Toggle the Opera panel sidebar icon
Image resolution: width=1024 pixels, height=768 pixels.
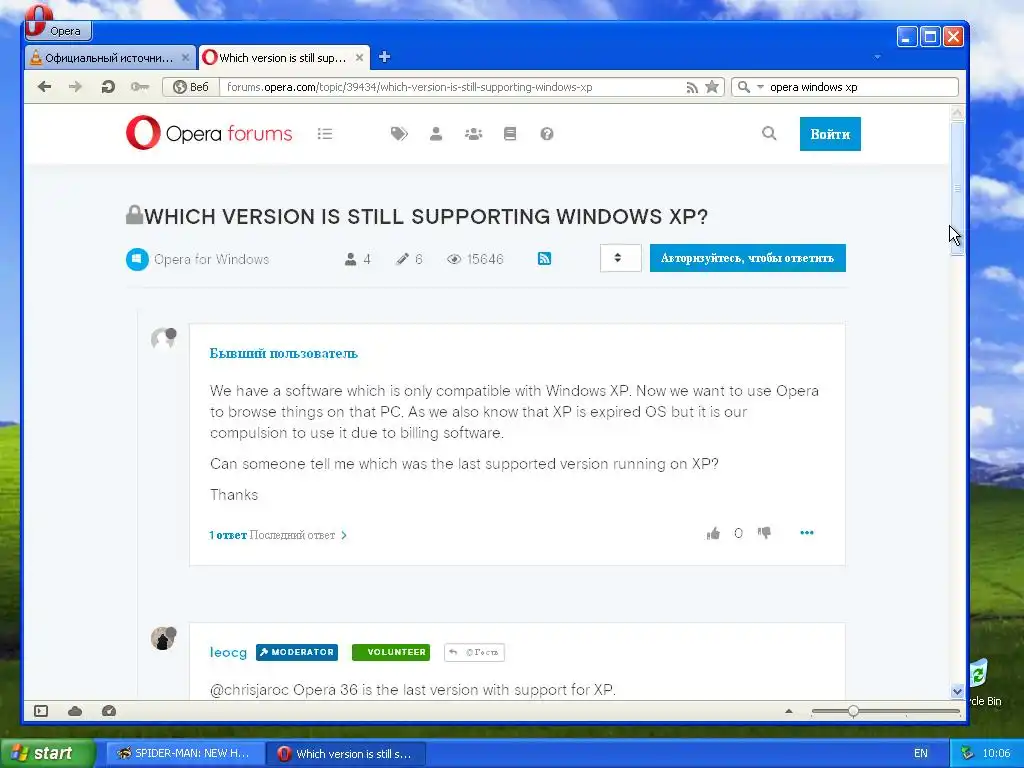click(x=41, y=711)
